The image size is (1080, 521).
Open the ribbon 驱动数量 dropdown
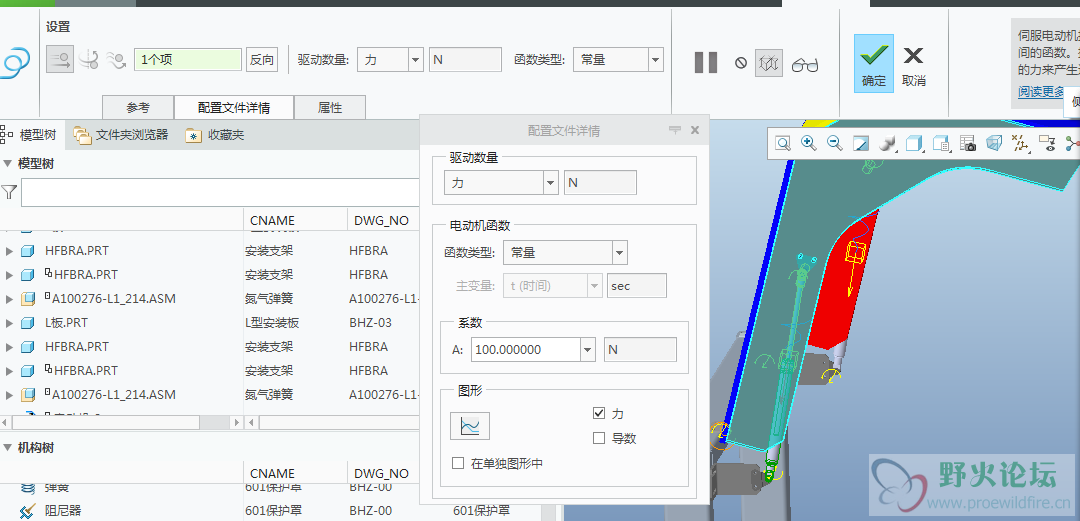(x=415, y=60)
